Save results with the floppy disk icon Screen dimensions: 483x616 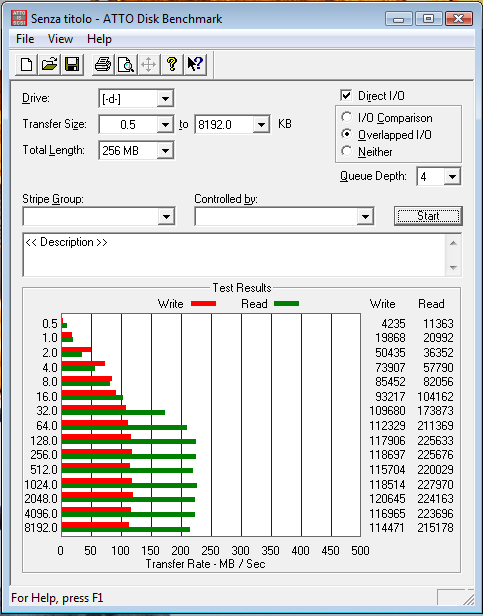pos(72,64)
